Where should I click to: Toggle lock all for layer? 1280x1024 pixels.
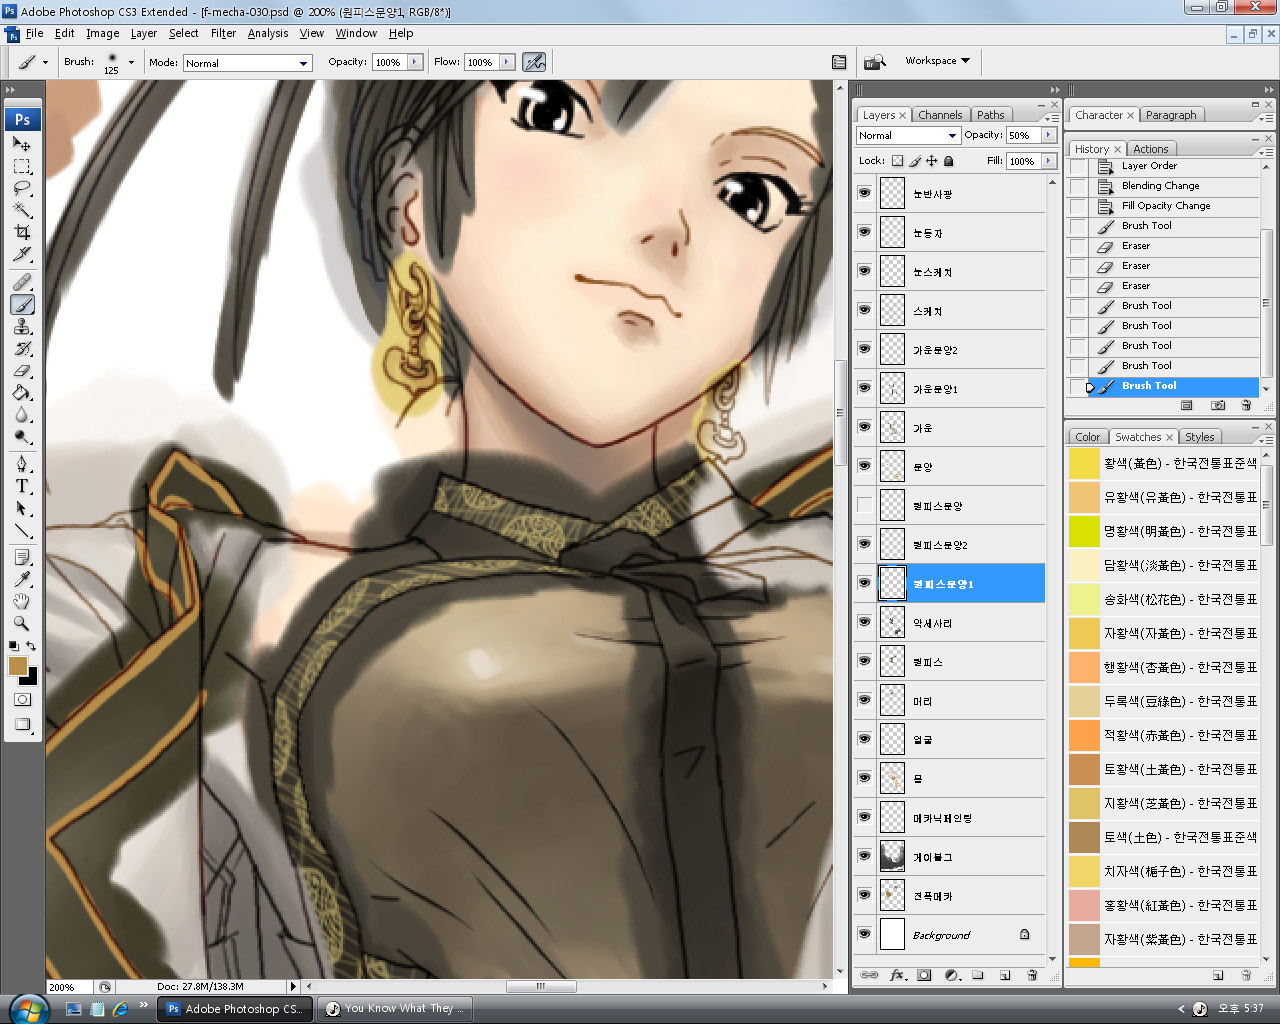949,161
